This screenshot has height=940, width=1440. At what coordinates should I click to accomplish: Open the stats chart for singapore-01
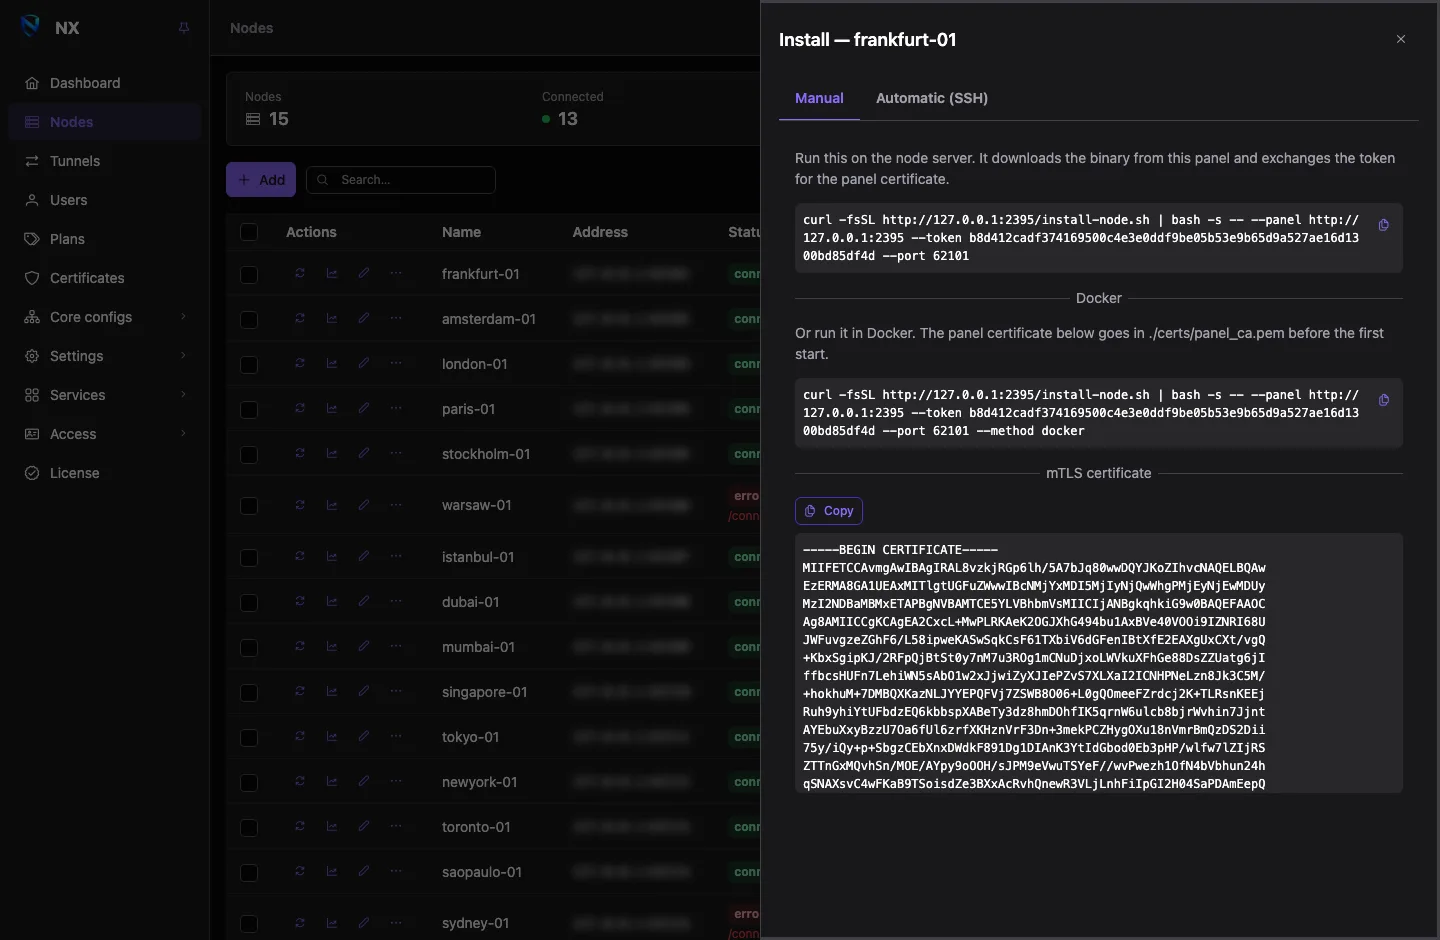[332, 691]
